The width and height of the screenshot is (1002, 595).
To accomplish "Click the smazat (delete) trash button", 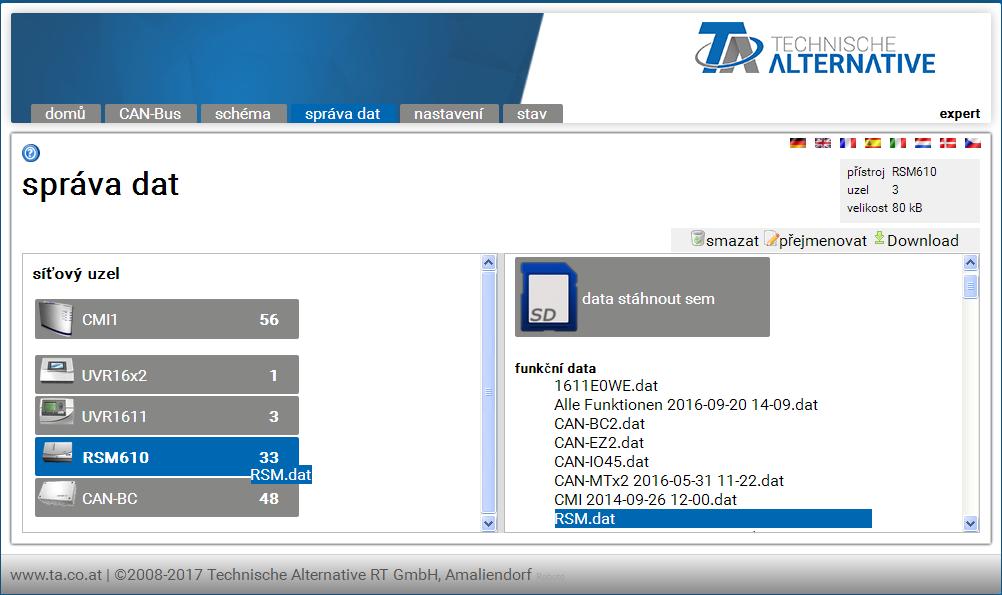I will tap(725, 240).
